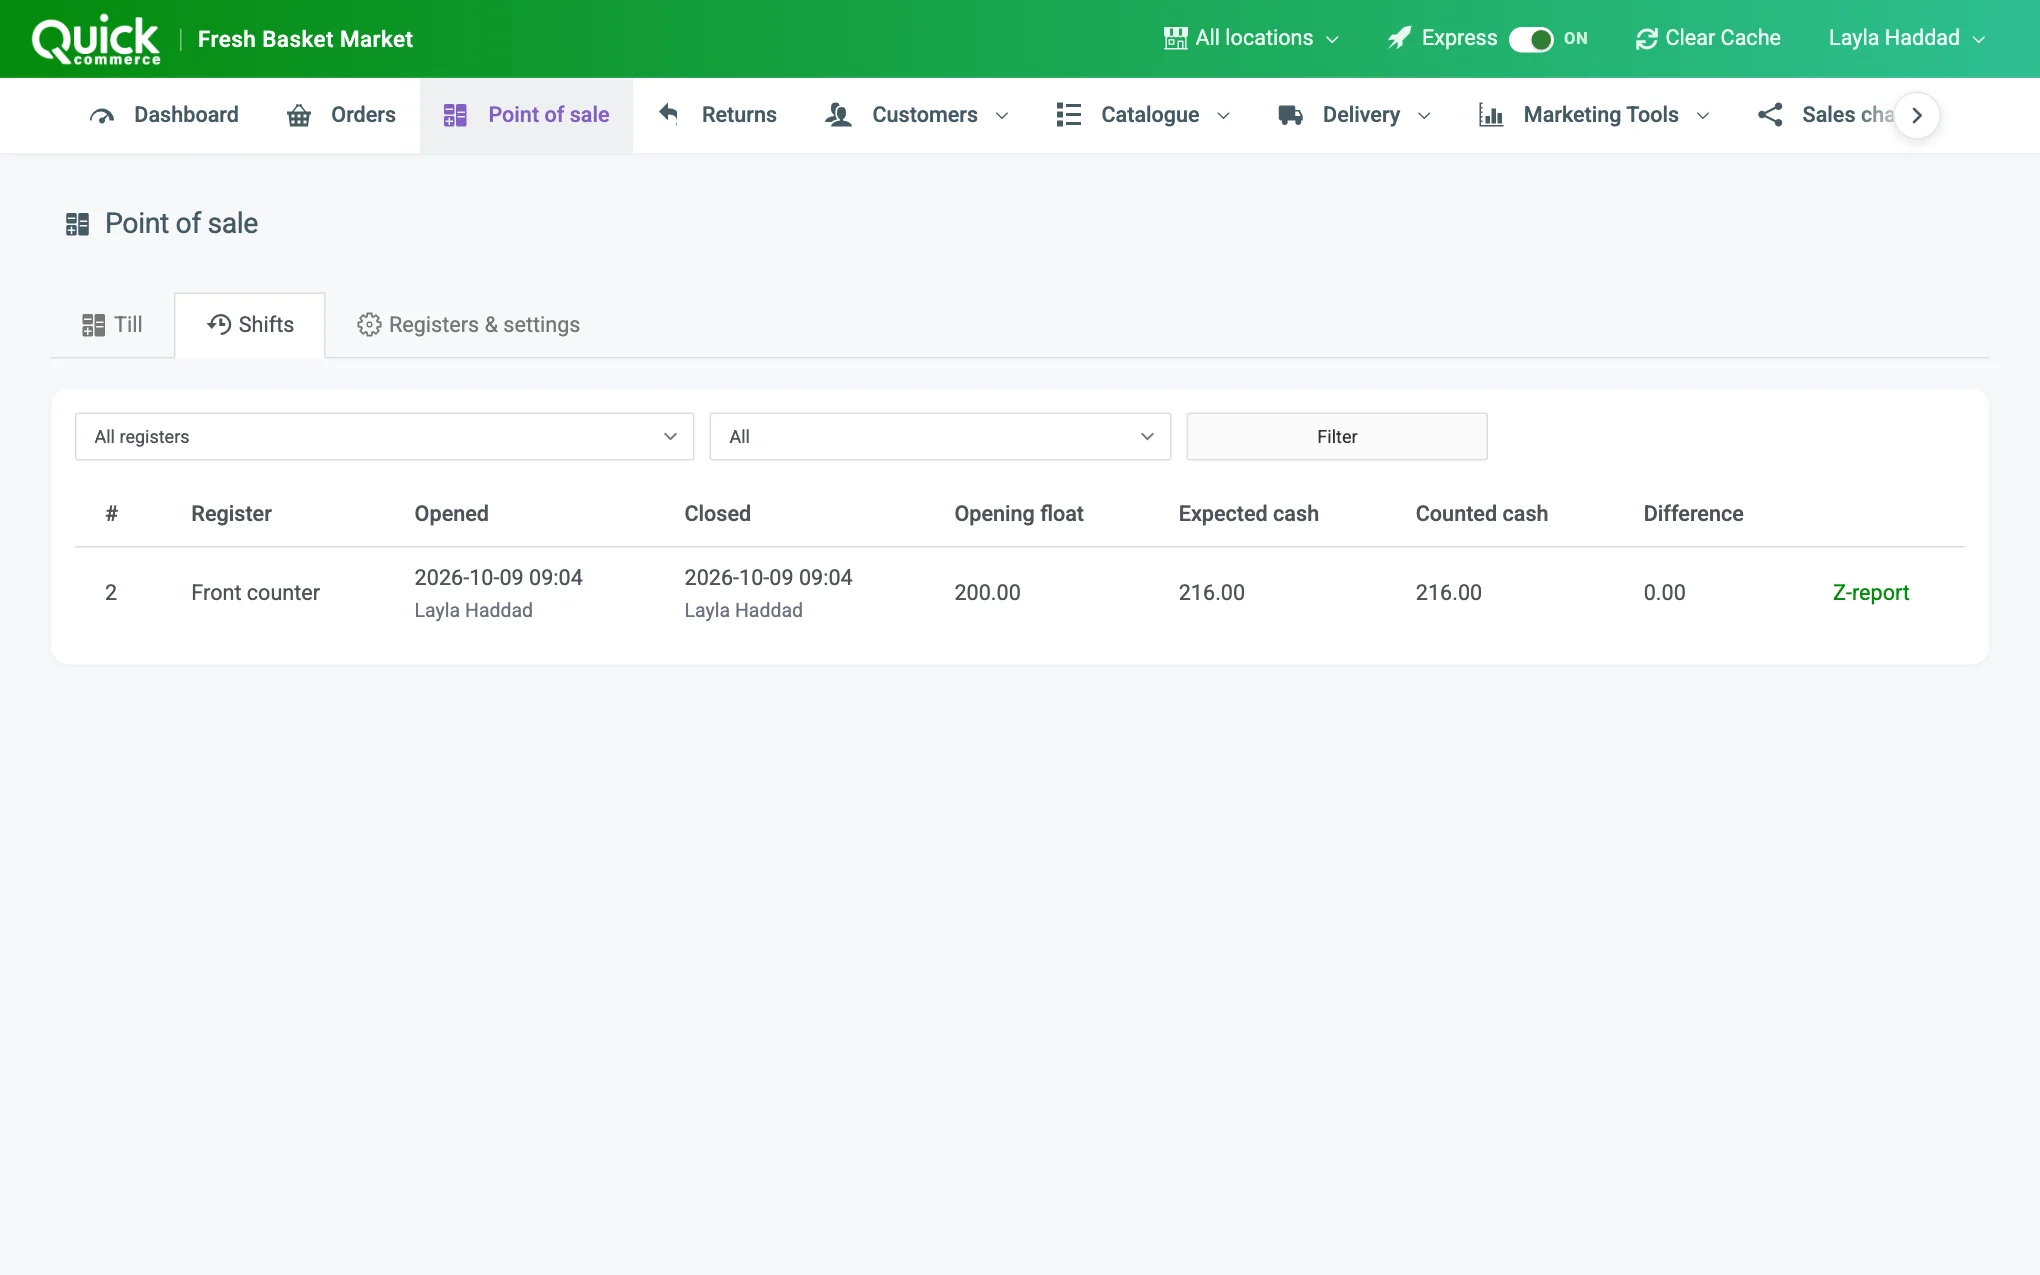Viewport: 2040px width, 1275px height.
Task: Go to the Orders menu item
Action: [x=342, y=115]
